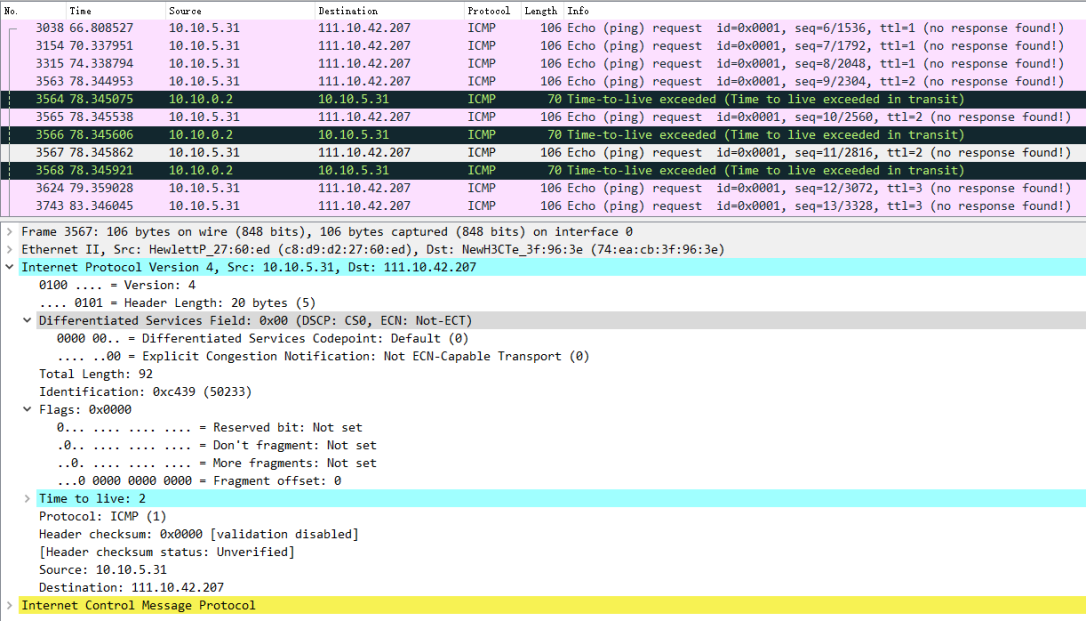Select the Header checksum status: Unverified line

(166, 552)
